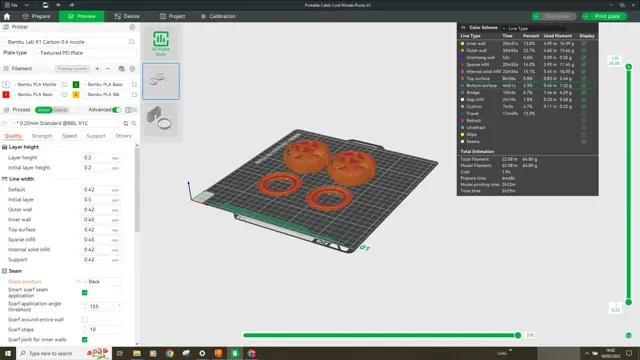Open the printer settings gear icon

[x=132, y=27]
